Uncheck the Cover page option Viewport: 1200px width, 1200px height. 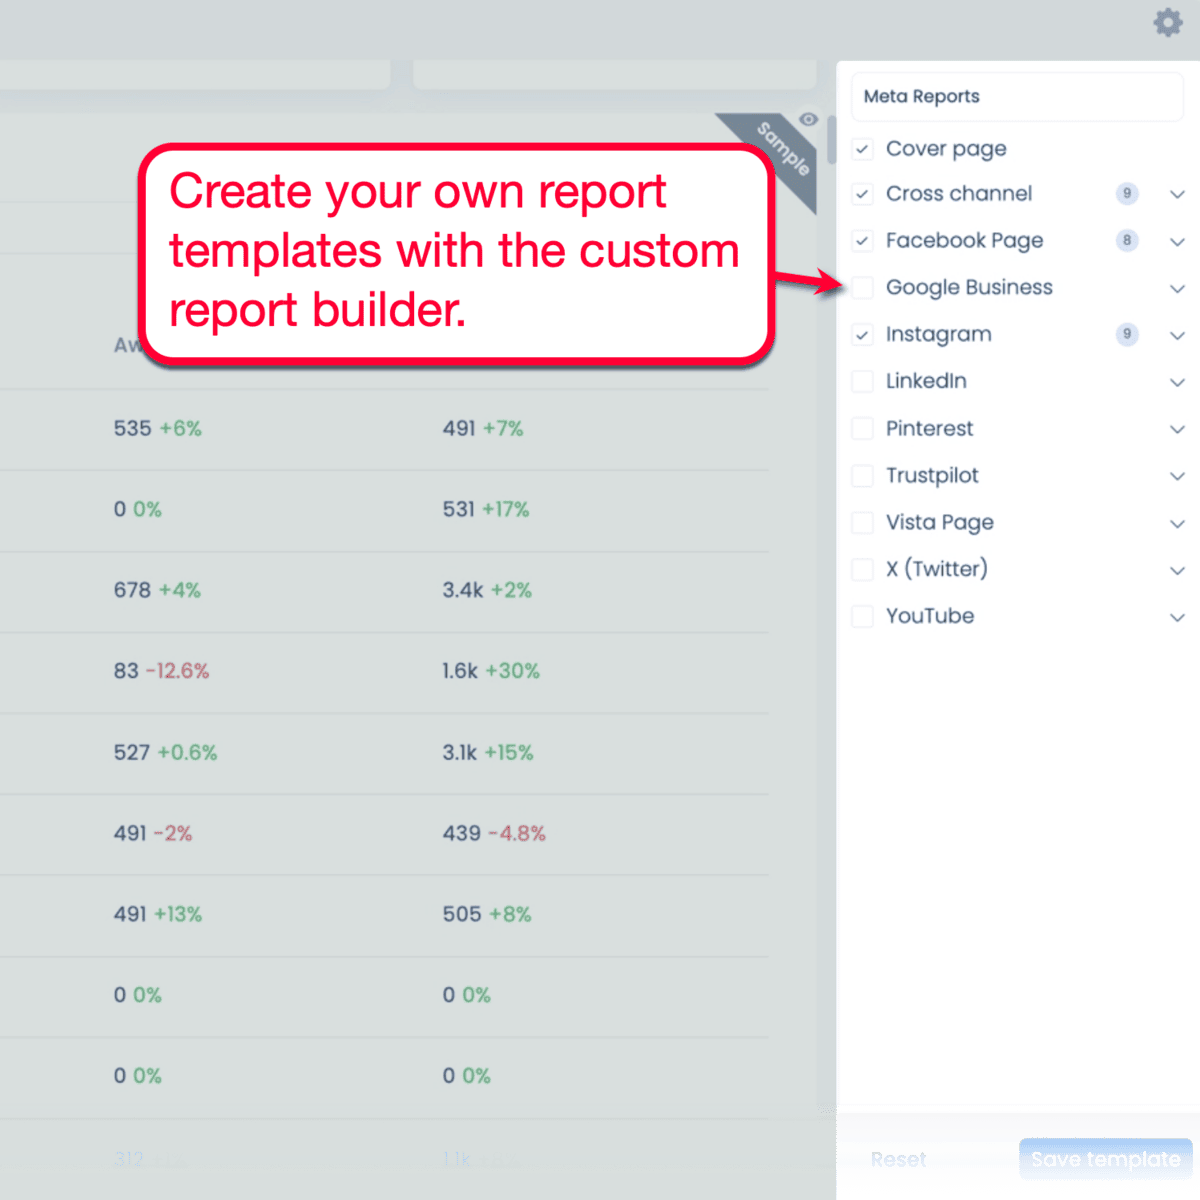coord(862,148)
